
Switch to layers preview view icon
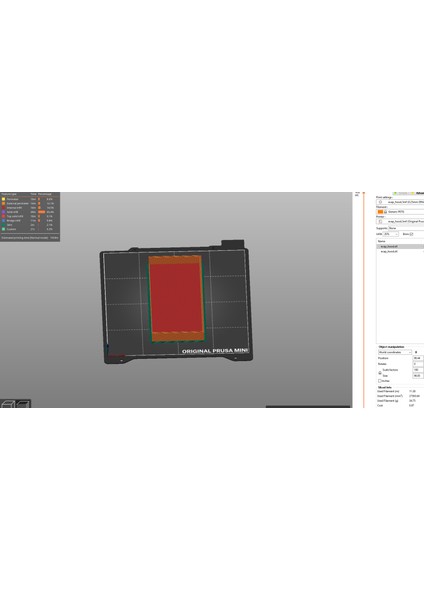pyautogui.click(x=23, y=404)
